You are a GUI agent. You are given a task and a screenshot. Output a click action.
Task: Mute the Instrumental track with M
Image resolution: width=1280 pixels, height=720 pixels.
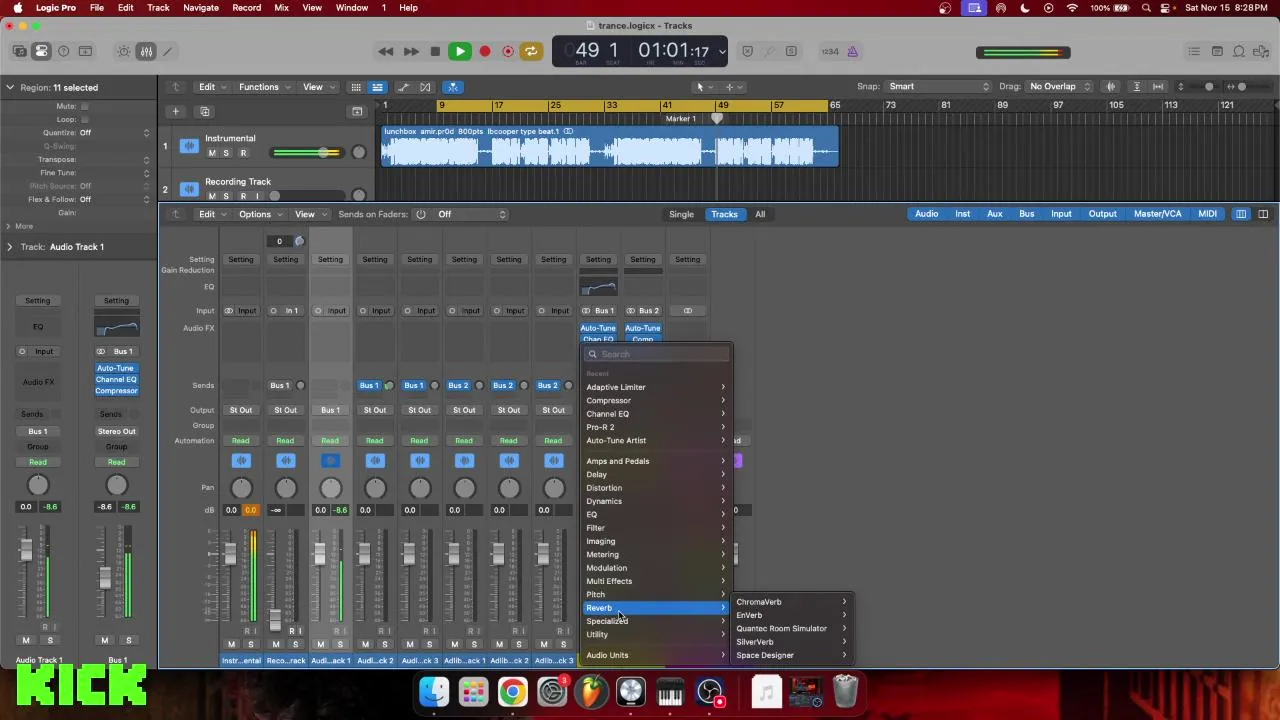212,153
